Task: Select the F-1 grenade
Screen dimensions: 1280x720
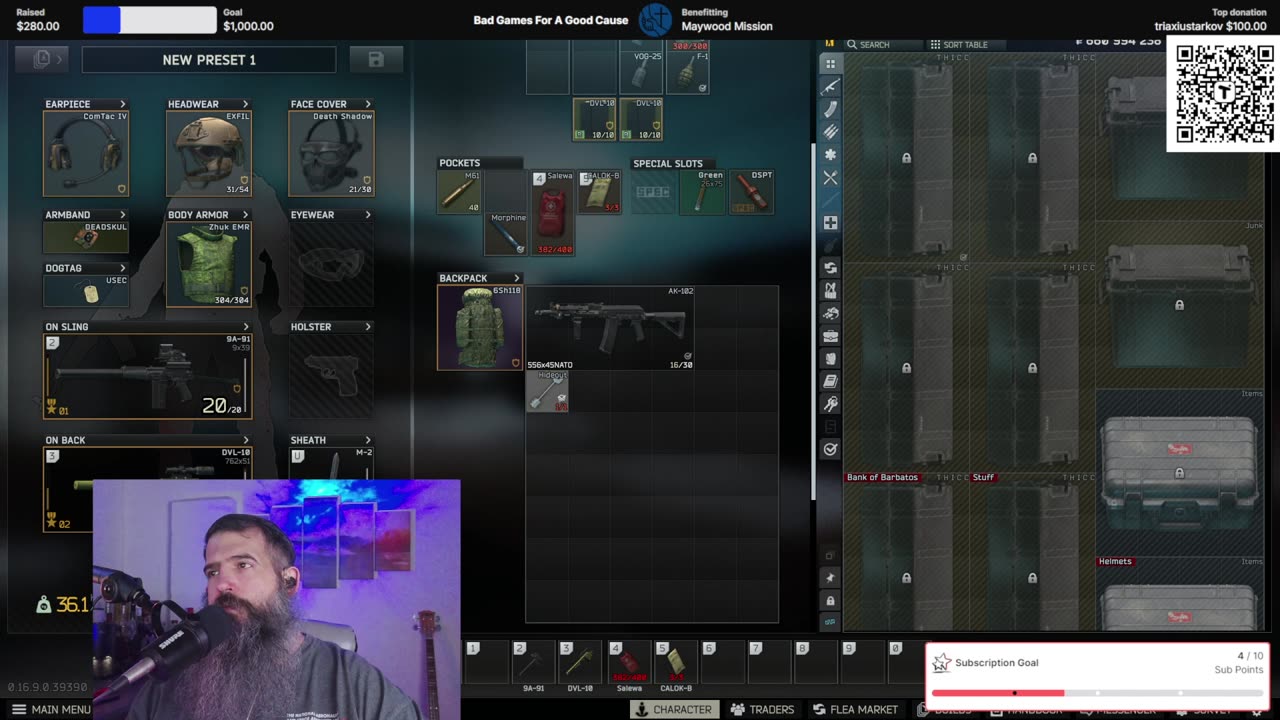Action: [x=688, y=70]
